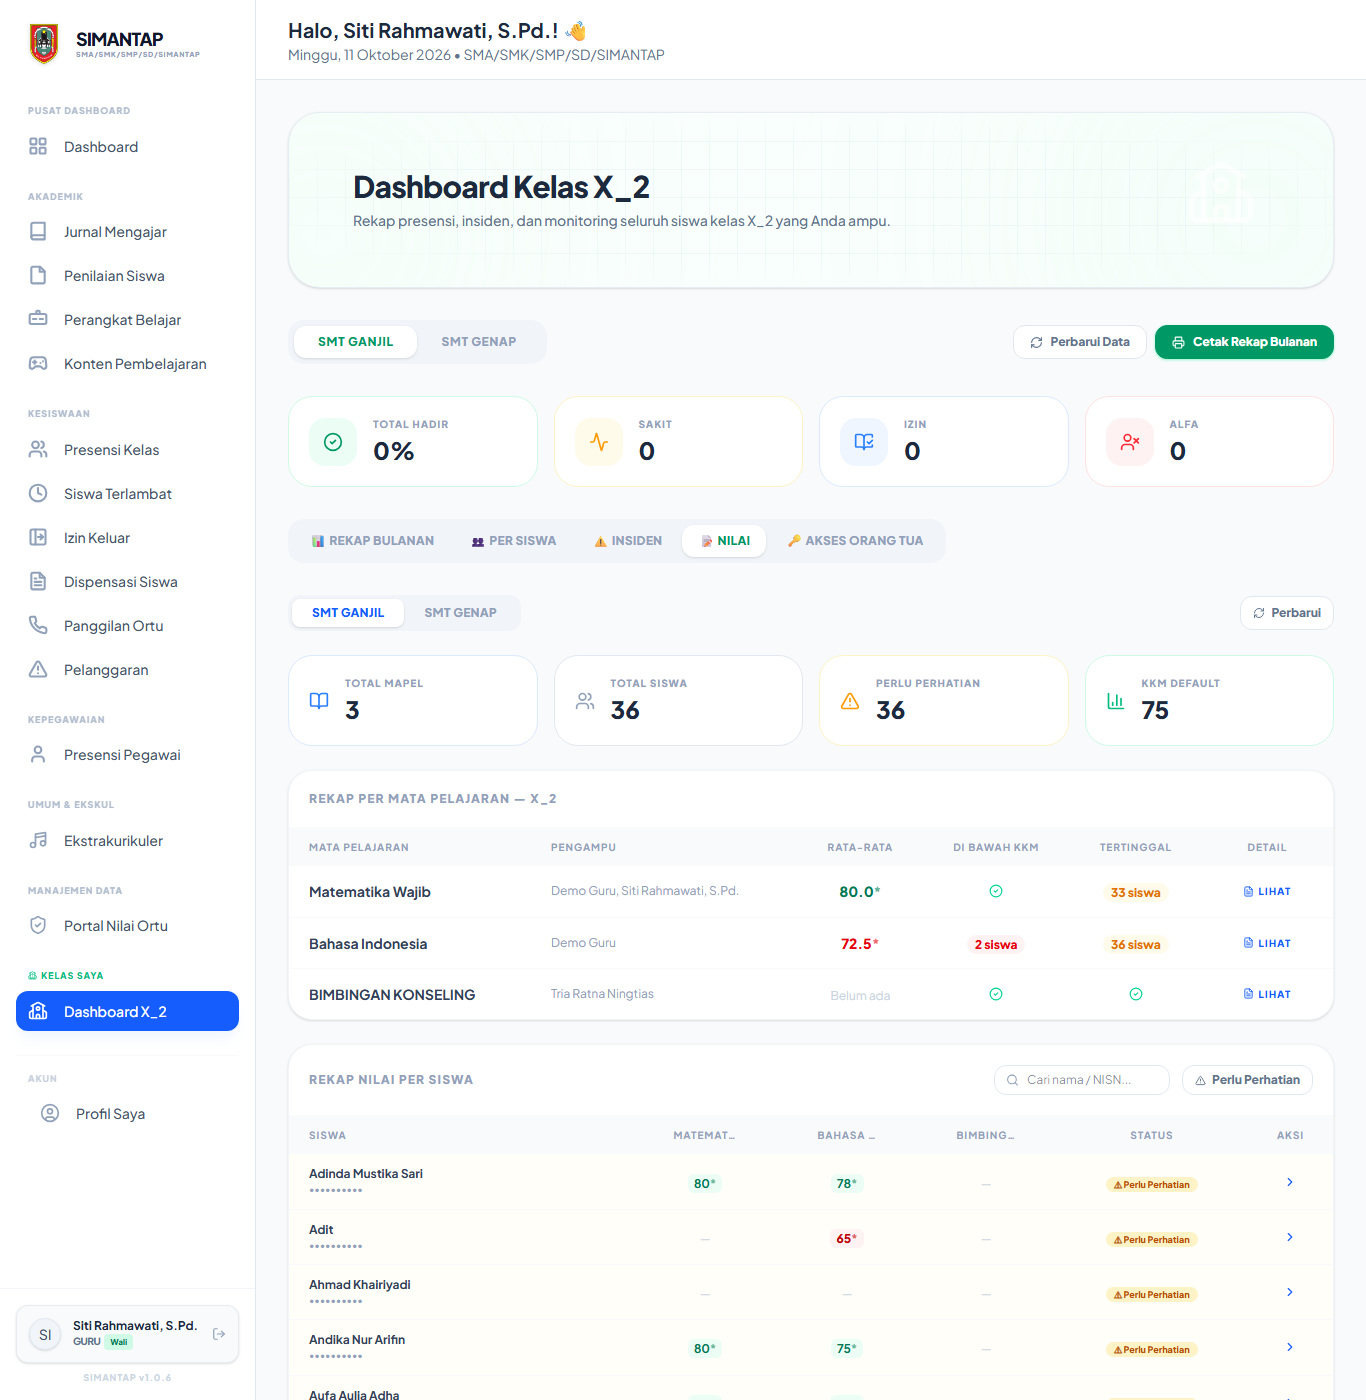Click Perbarui button in Nilai section
This screenshot has width=1366, height=1400.
click(x=1287, y=613)
